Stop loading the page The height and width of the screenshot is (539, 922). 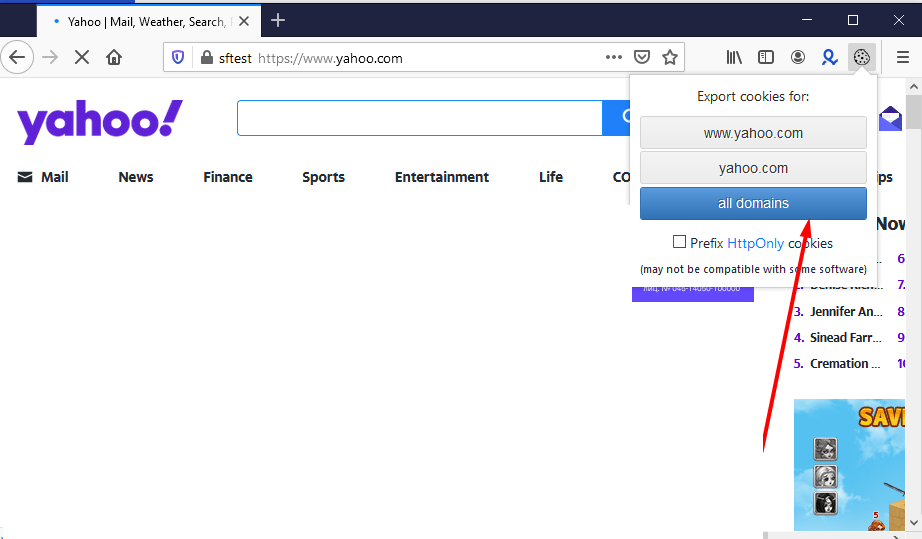82,57
